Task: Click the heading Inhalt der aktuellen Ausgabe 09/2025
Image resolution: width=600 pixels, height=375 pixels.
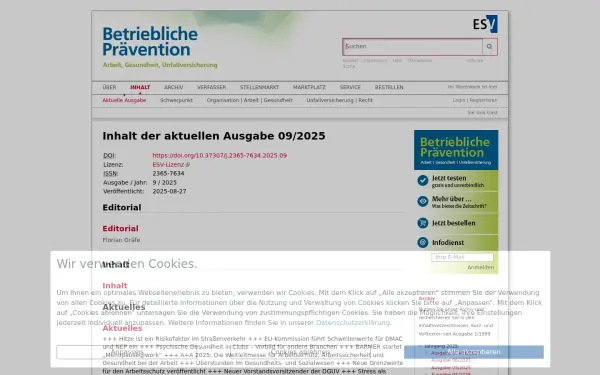Action: coord(214,136)
